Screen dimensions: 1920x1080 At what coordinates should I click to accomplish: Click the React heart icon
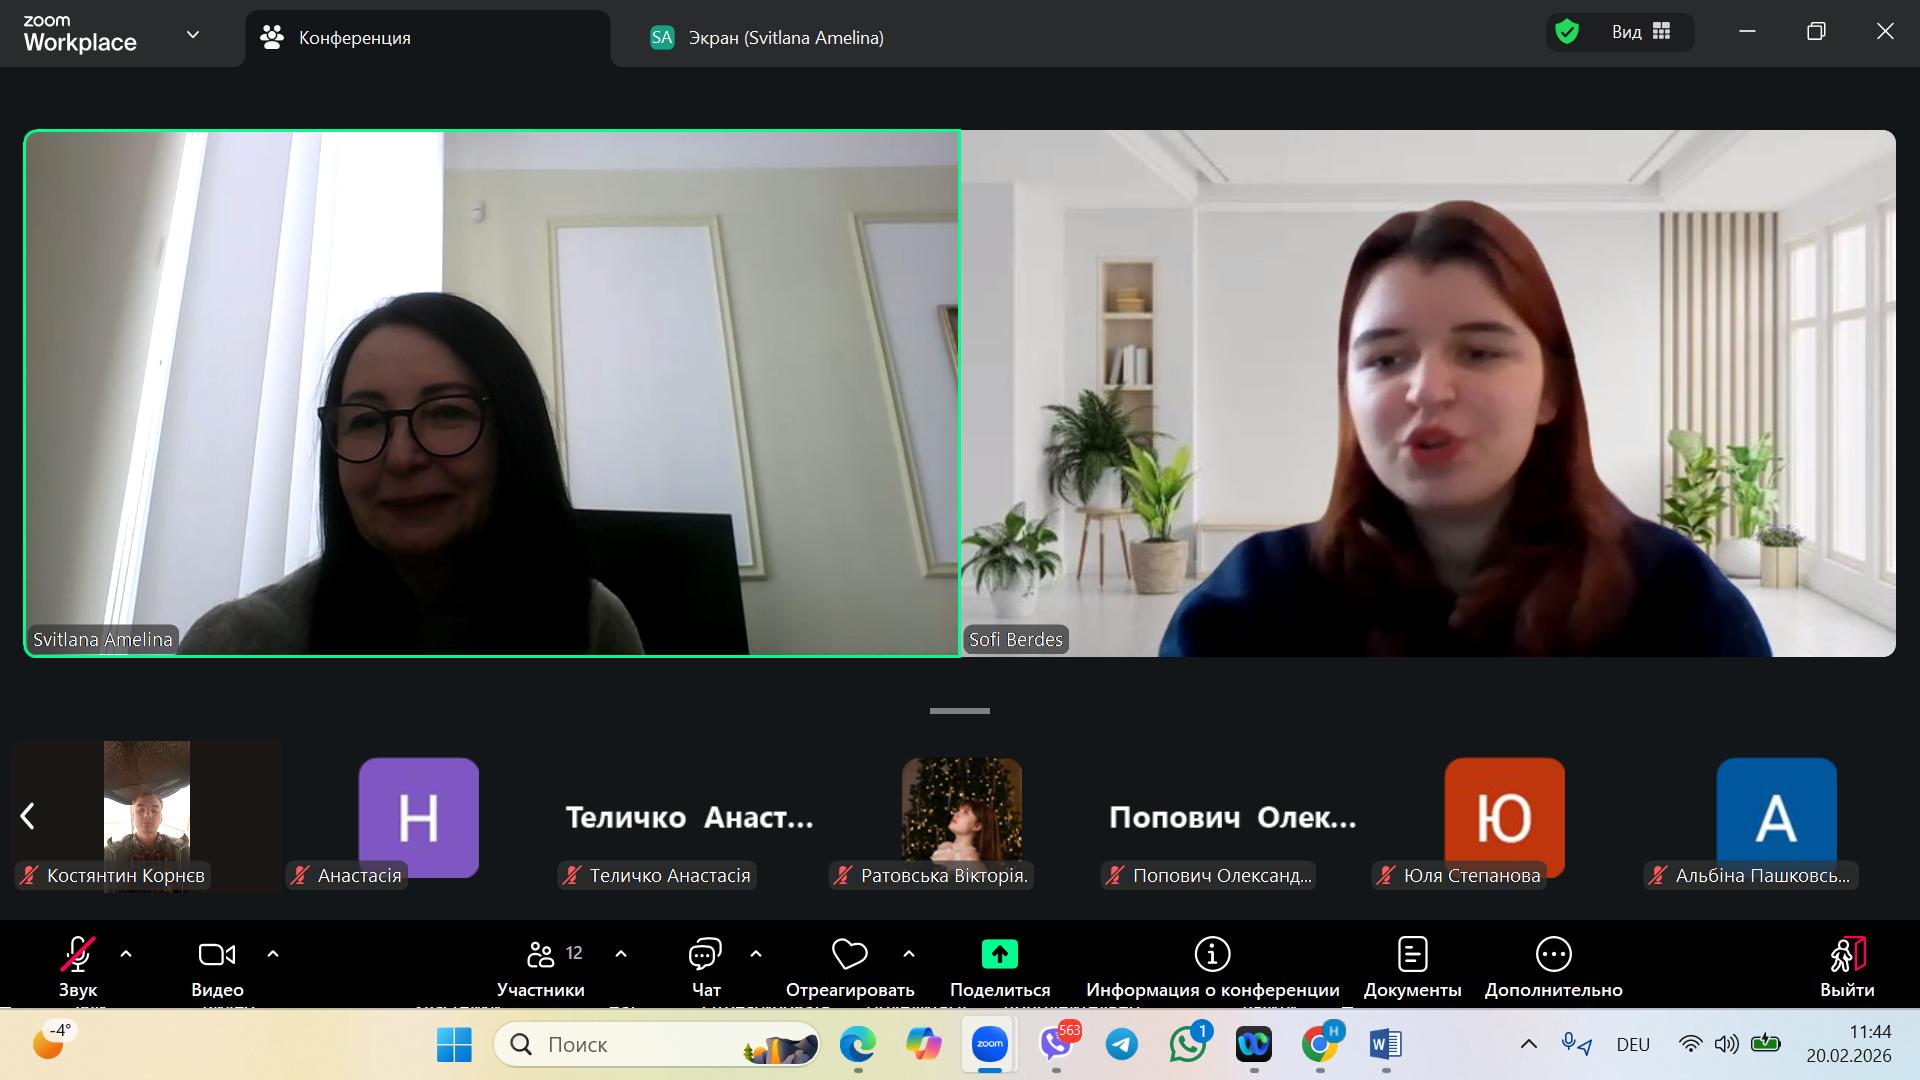(849, 955)
